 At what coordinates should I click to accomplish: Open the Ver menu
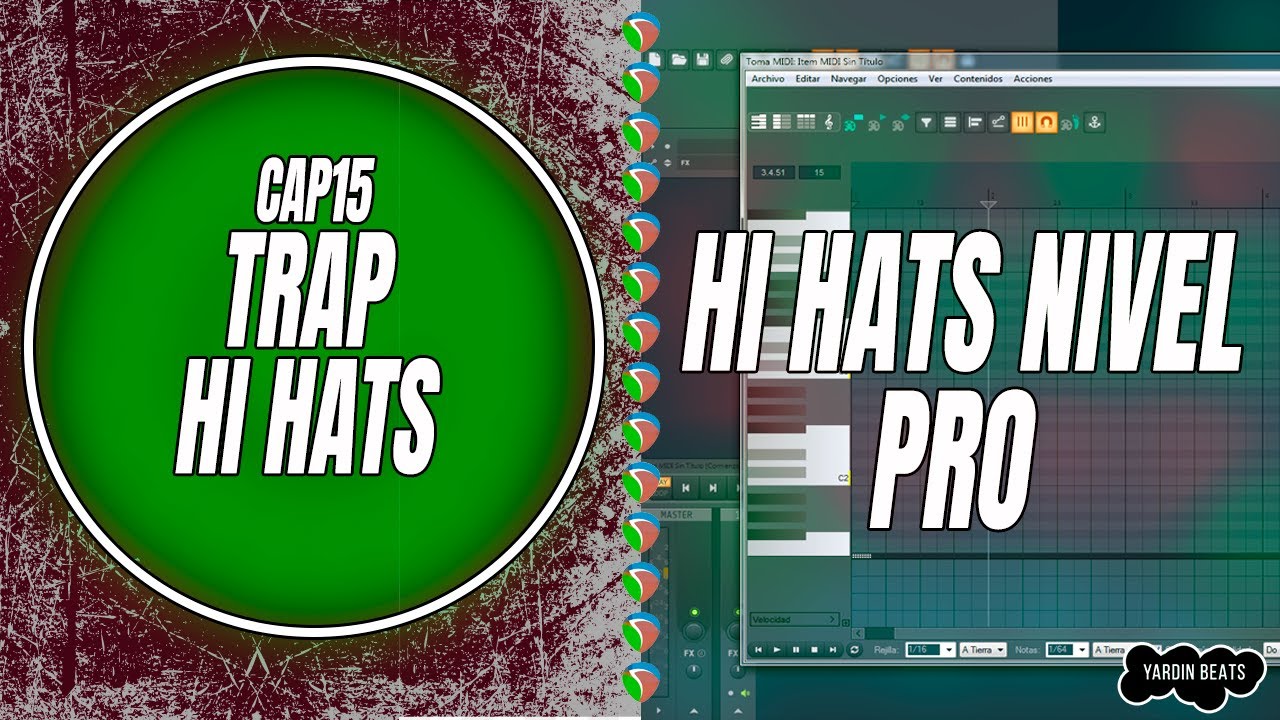pyautogui.click(x=936, y=79)
